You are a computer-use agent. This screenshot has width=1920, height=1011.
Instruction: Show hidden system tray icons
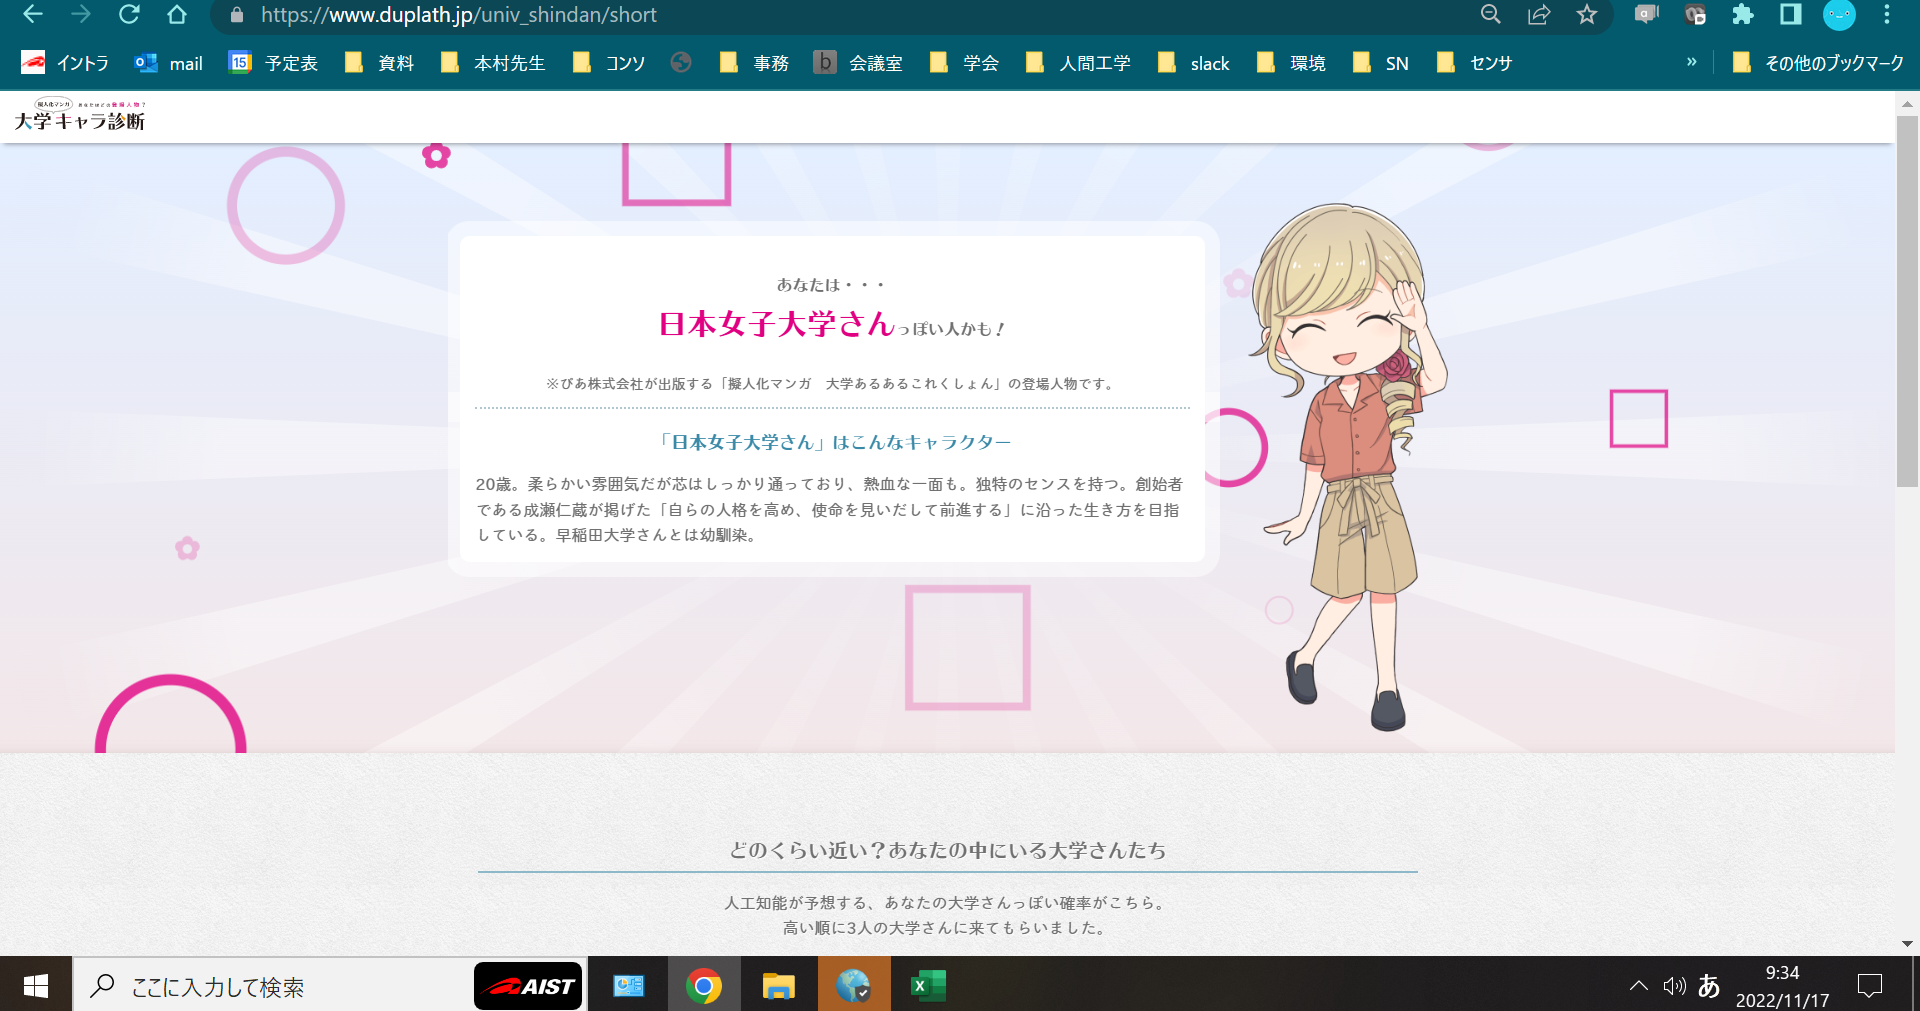(x=1638, y=986)
